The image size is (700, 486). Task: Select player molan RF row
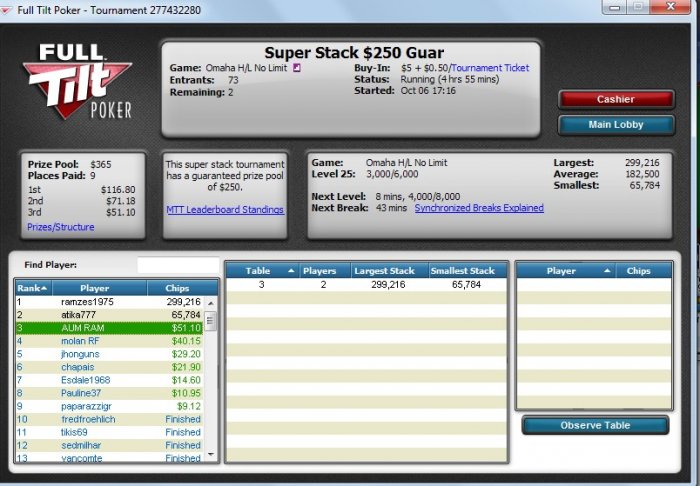point(109,341)
